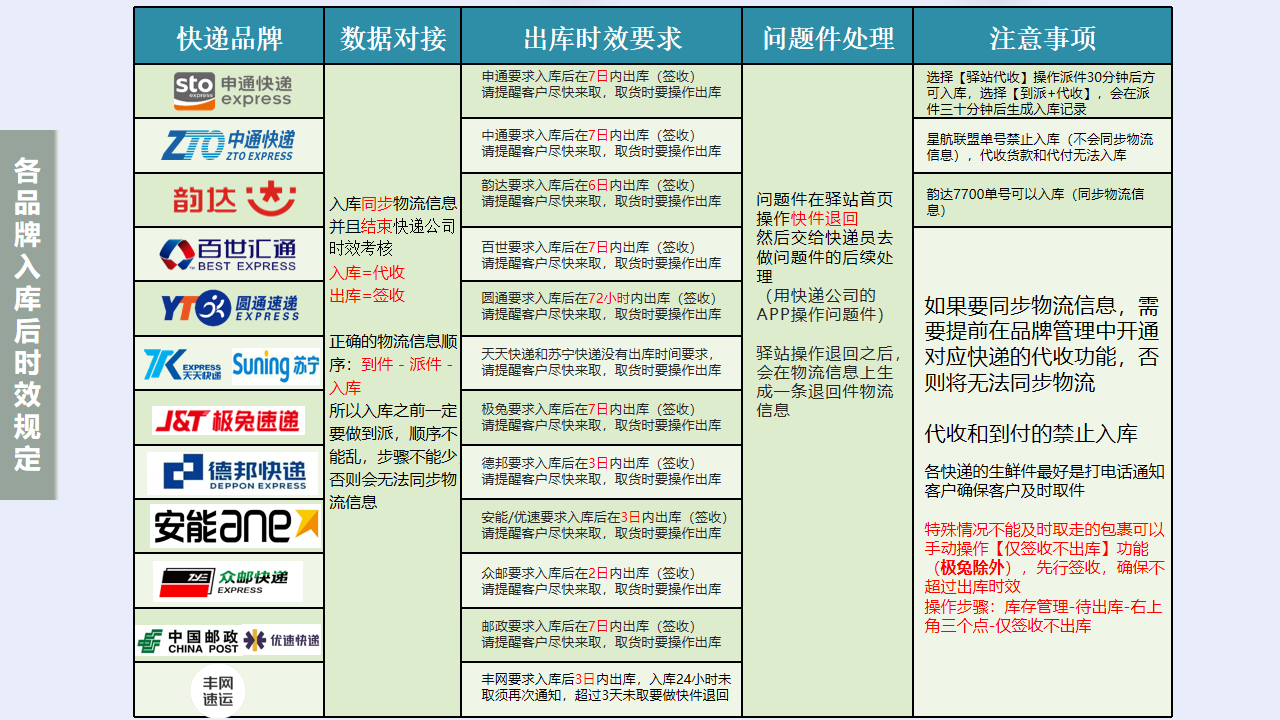Image resolution: width=1280 pixels, height=720 pixels.
Task: Click the 申通要求入库后在7日内出库 cell
Action: point(602,91)
